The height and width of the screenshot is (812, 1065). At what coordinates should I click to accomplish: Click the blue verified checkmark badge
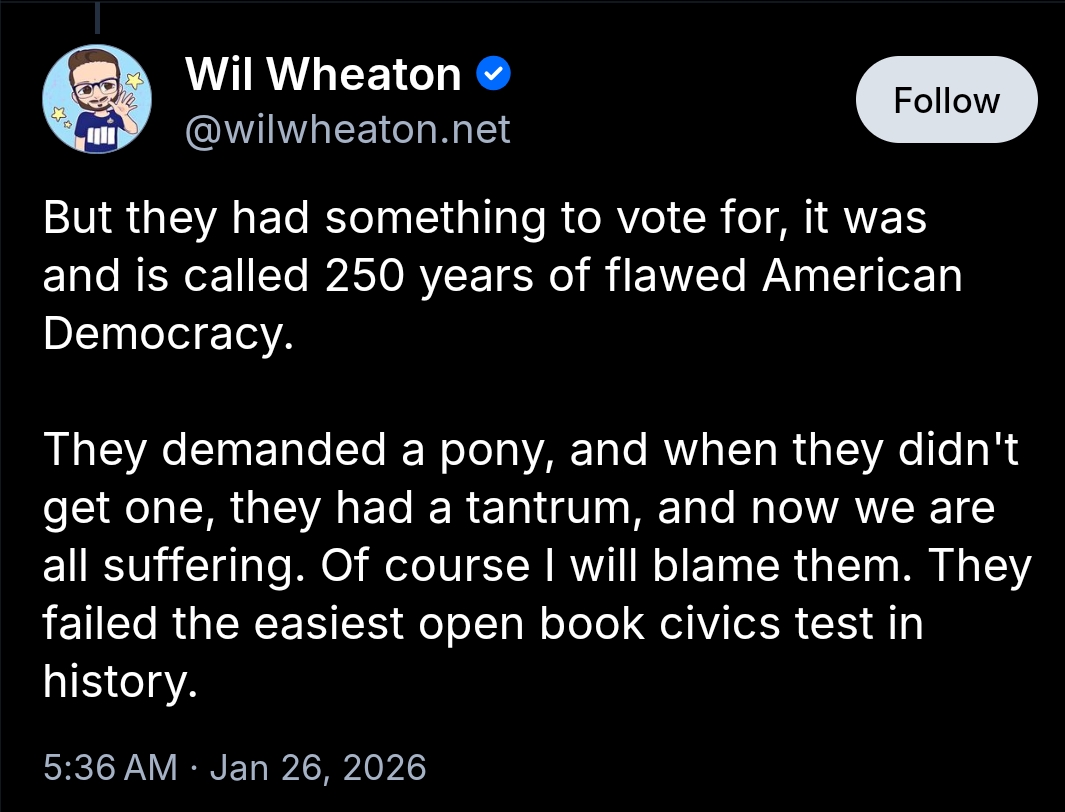[x=495, y=73]
